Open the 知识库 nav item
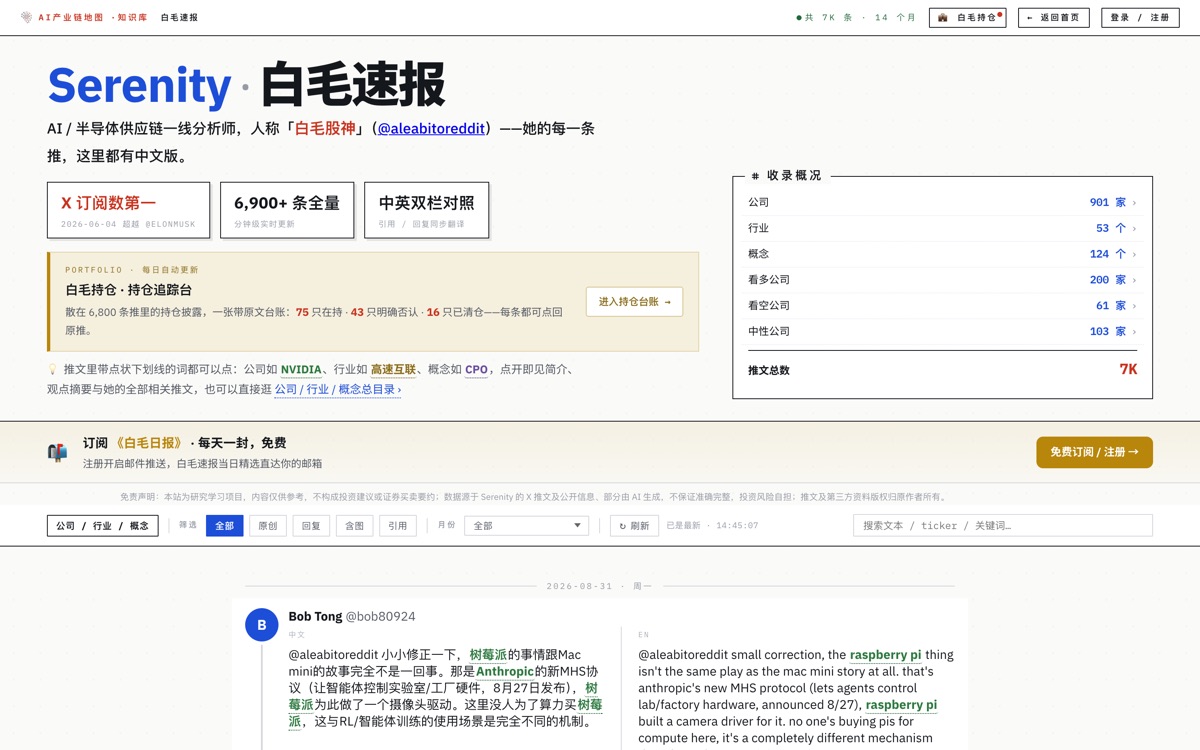Viewport: 1200px width, 750px height. click(x=131, y=17)
